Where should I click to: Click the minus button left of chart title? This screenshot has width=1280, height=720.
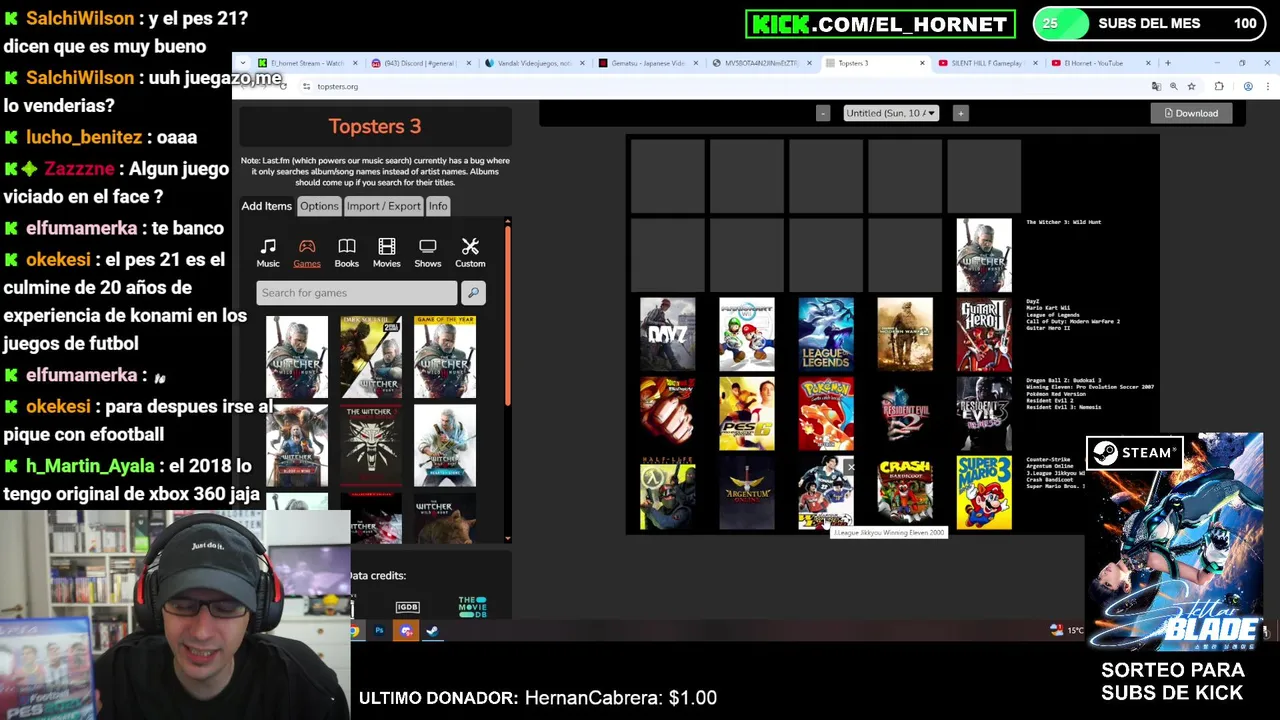[823, 113]
